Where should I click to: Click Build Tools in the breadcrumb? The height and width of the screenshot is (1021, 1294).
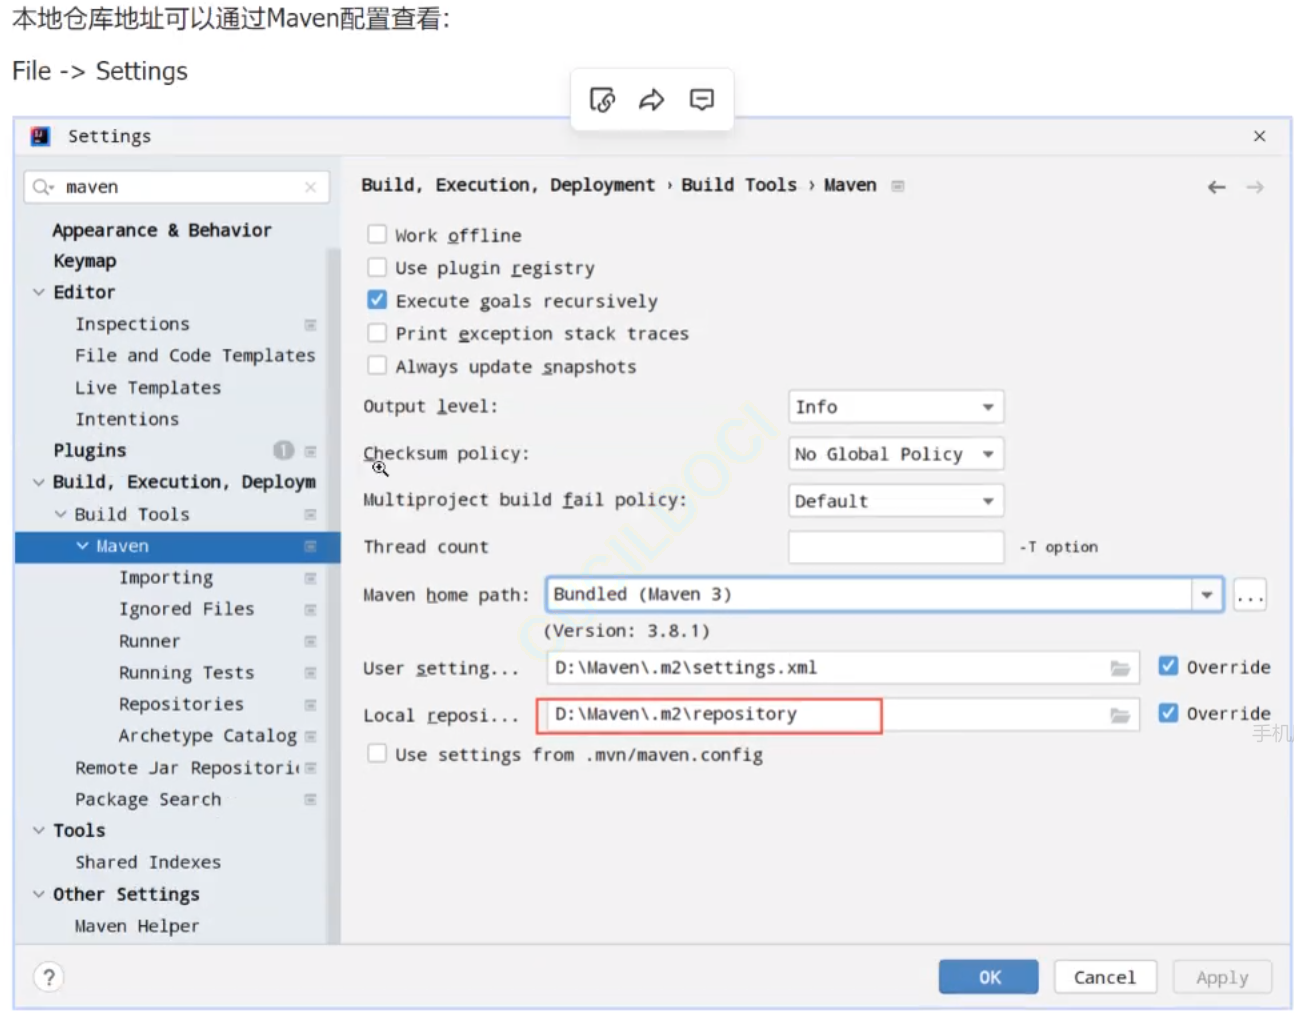(739, 185)
